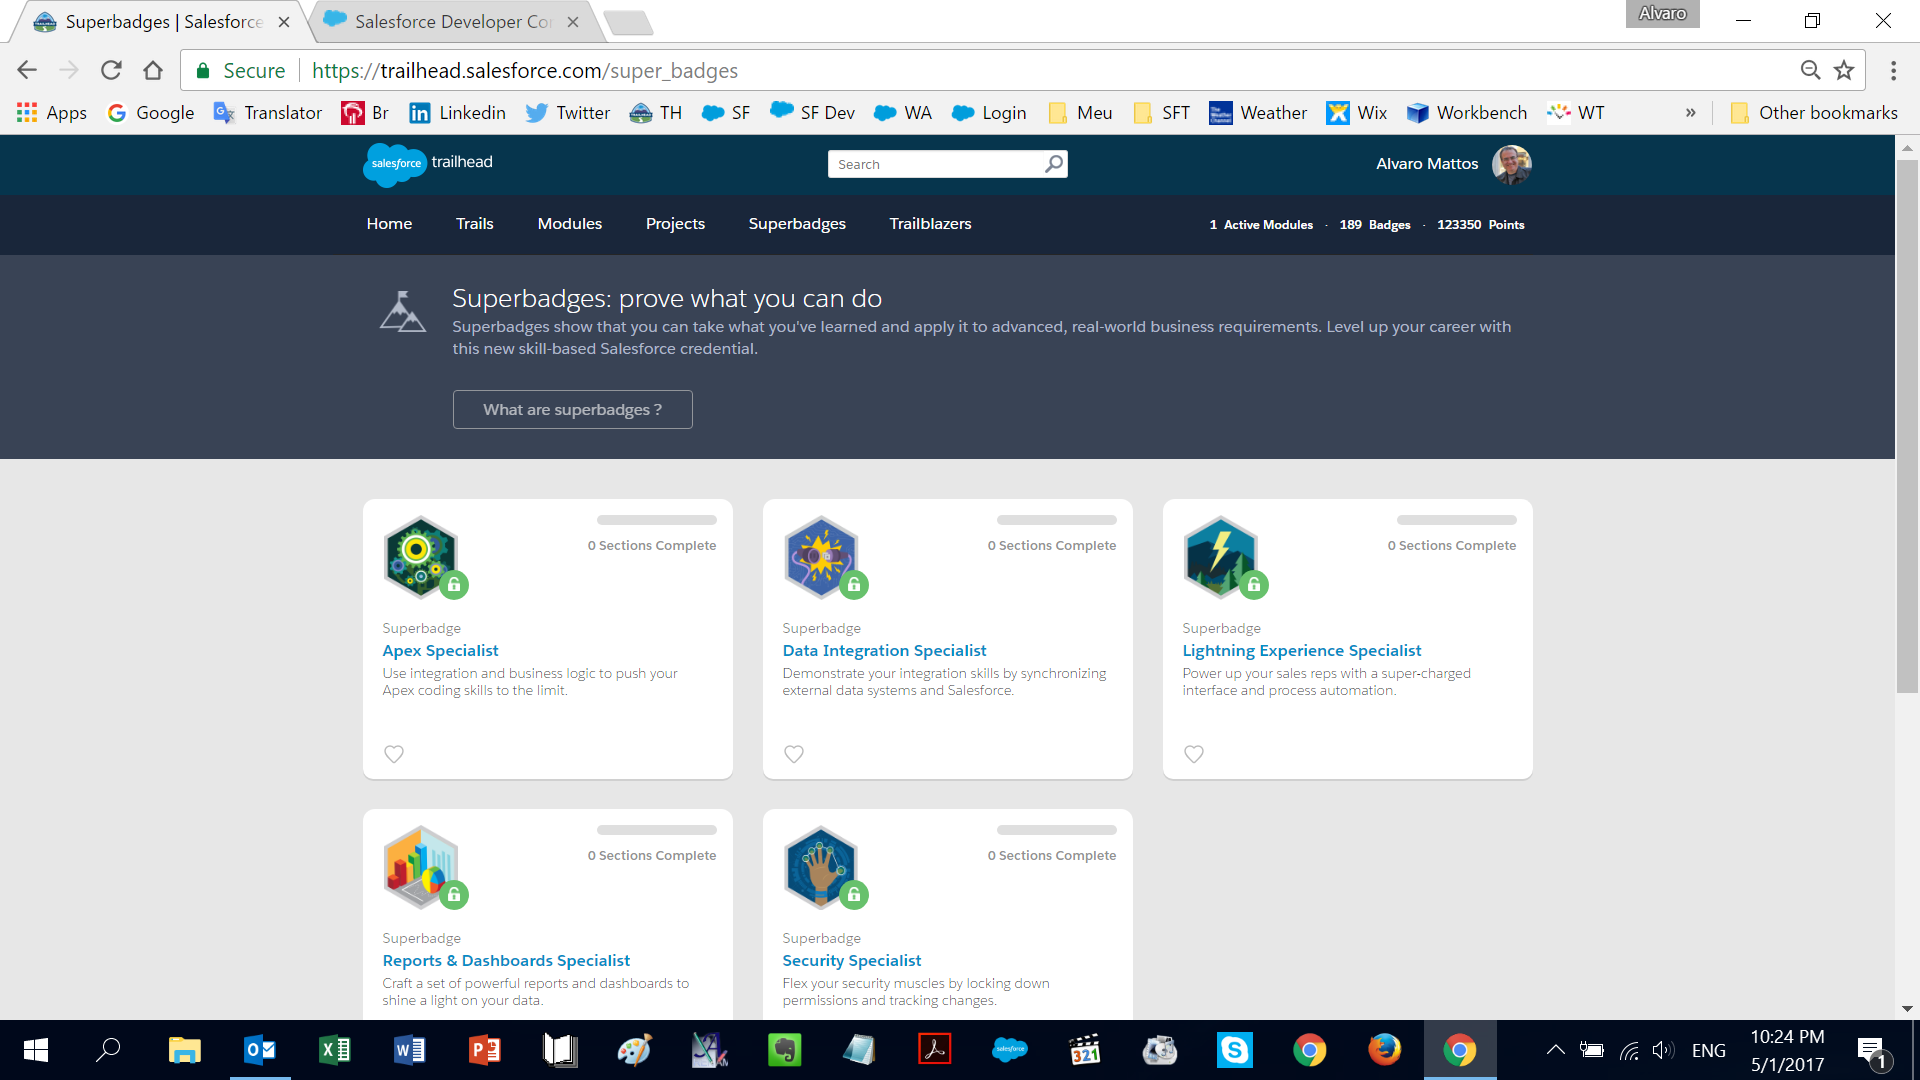Toggle heart on Data Integration Specialist card
Viewport: 1920px width, 1080px height.
794,754
